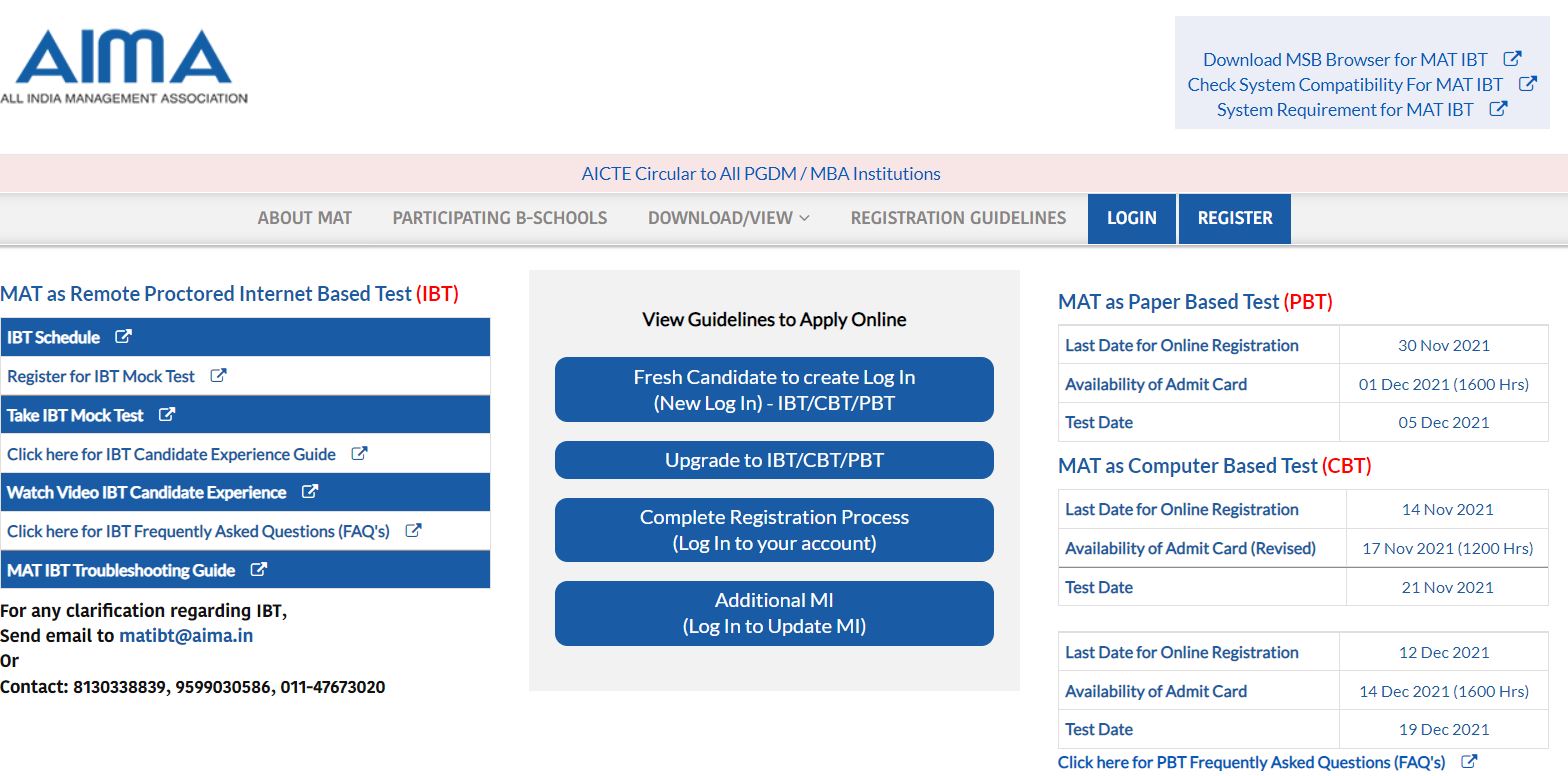Click external-link icon beside Watch Video IBT Candidate Experience
The width and height of the screenshot is (1568, 776).
[310, 492]
